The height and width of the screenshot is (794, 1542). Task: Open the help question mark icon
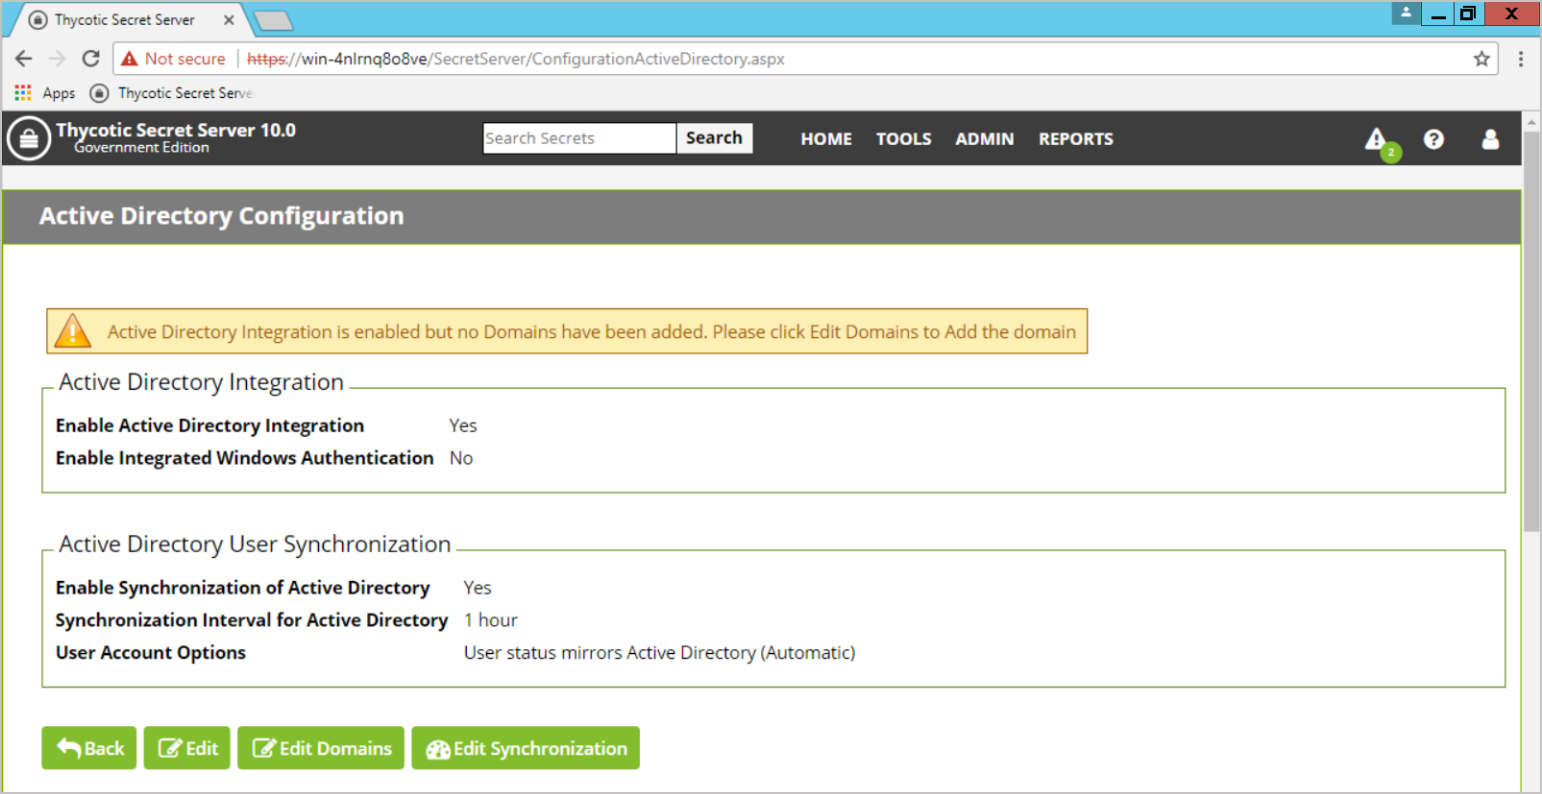point(1433,139)
